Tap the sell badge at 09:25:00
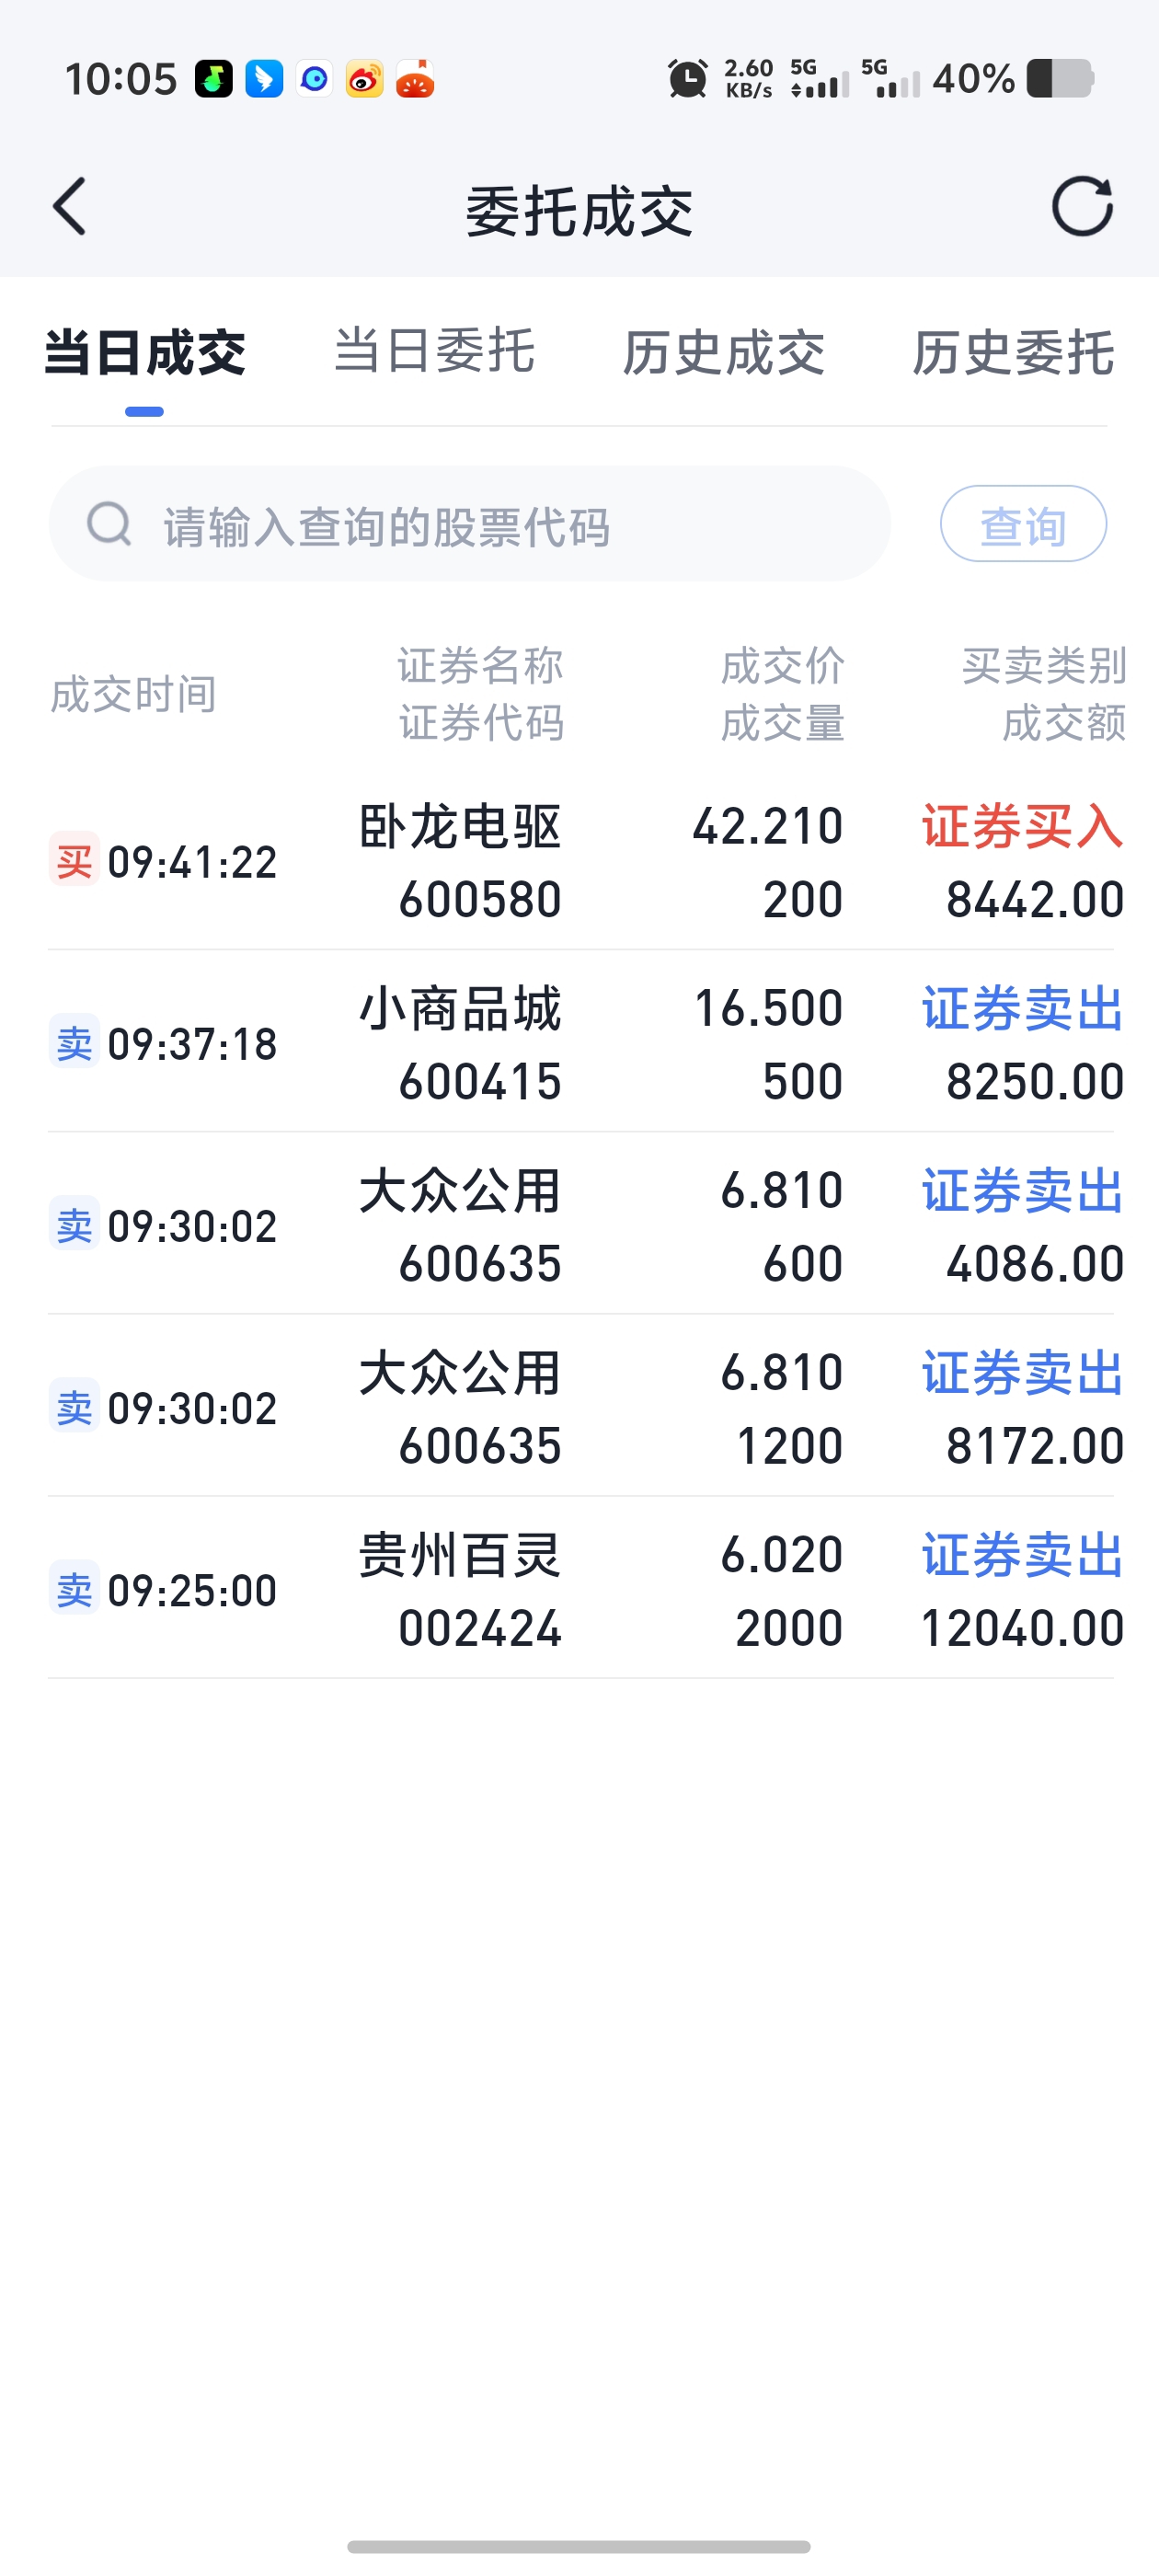Viewport: 1159px width, 2576px height. (74, 1589)
